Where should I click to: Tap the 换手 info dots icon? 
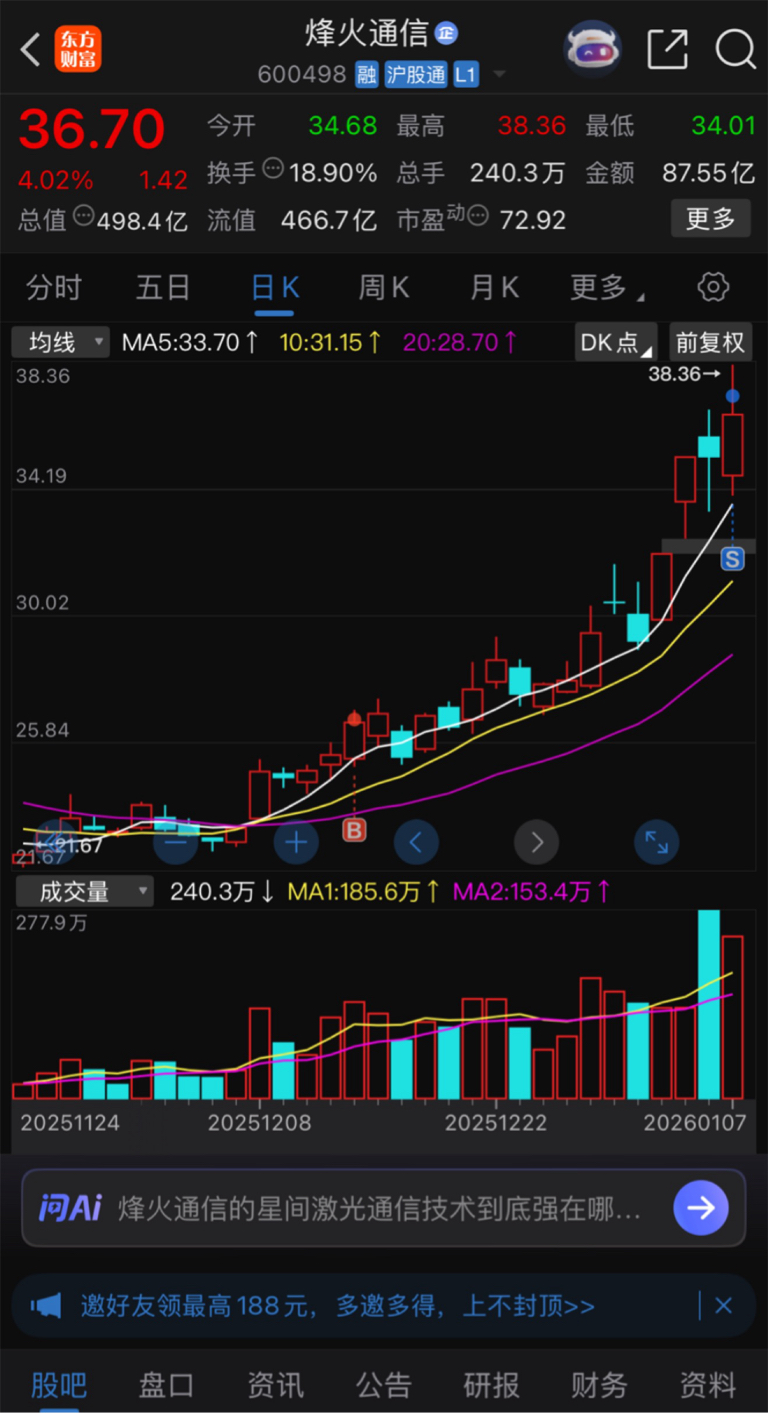273,169
